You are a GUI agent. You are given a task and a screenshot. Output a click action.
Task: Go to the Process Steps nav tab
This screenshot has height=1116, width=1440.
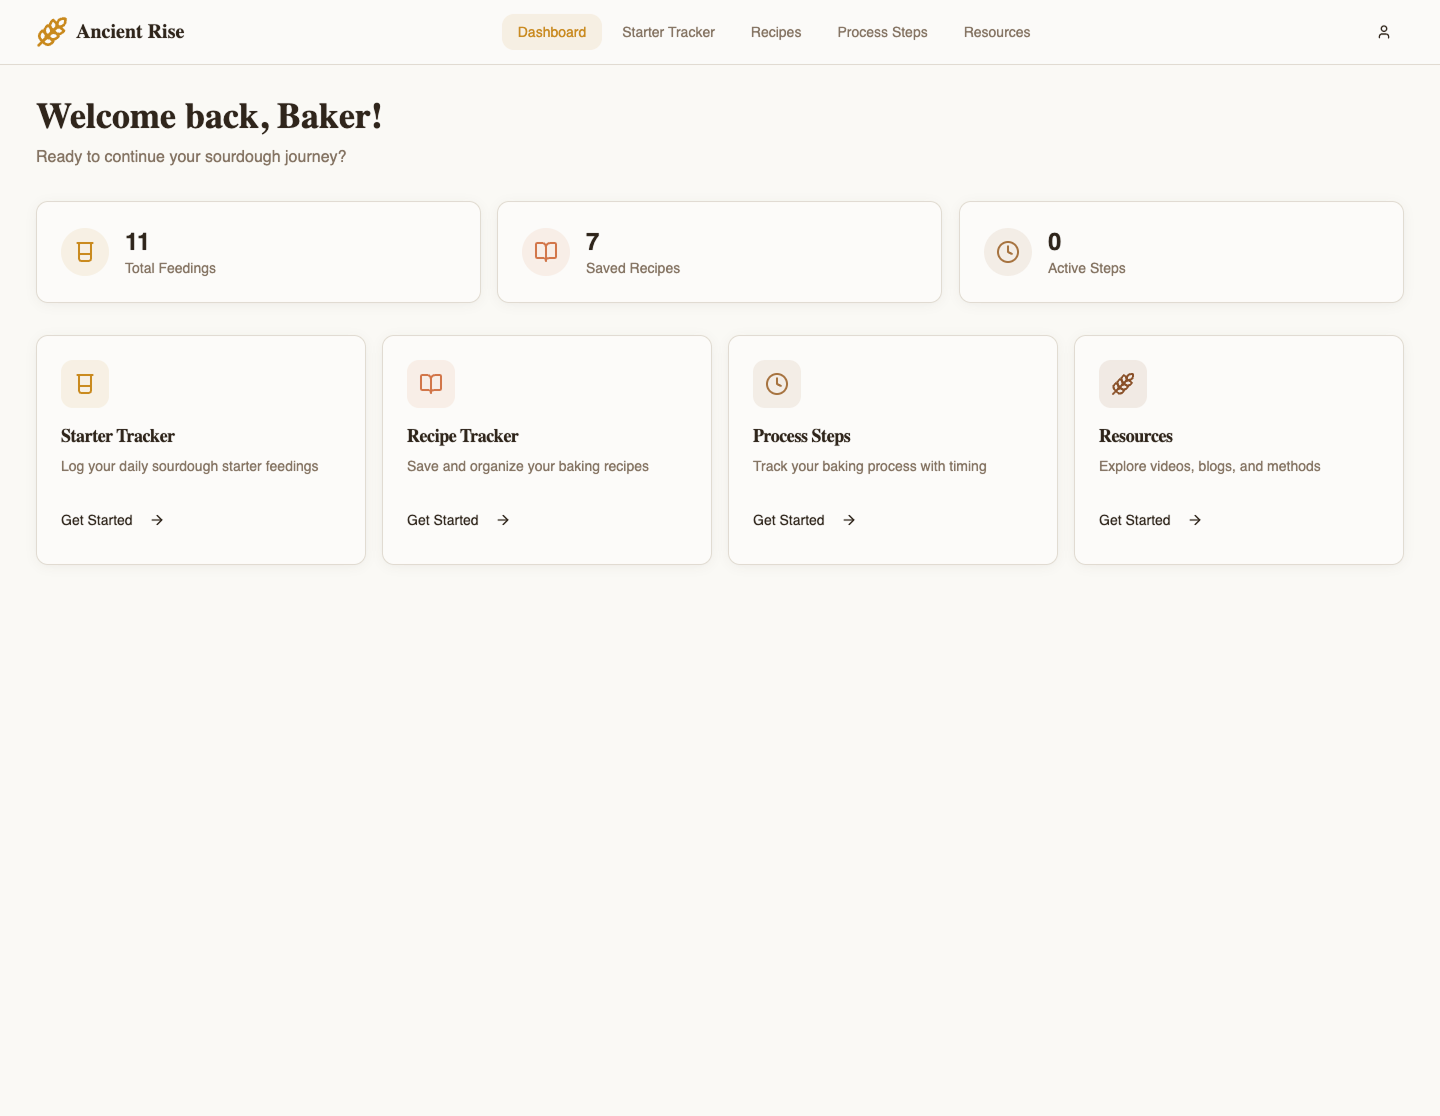882,32
